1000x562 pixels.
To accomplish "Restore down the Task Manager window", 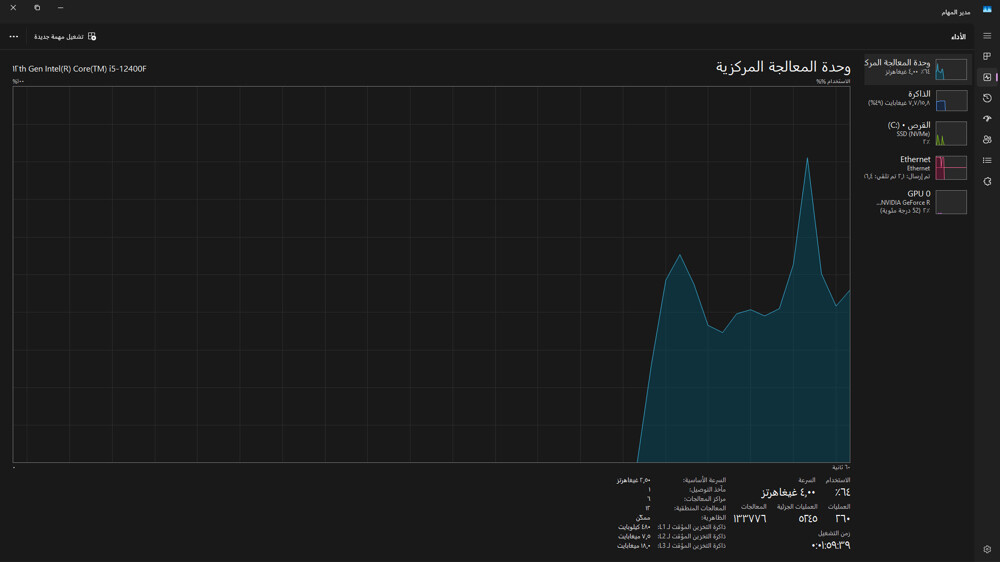I will click(x=37, y=8).
